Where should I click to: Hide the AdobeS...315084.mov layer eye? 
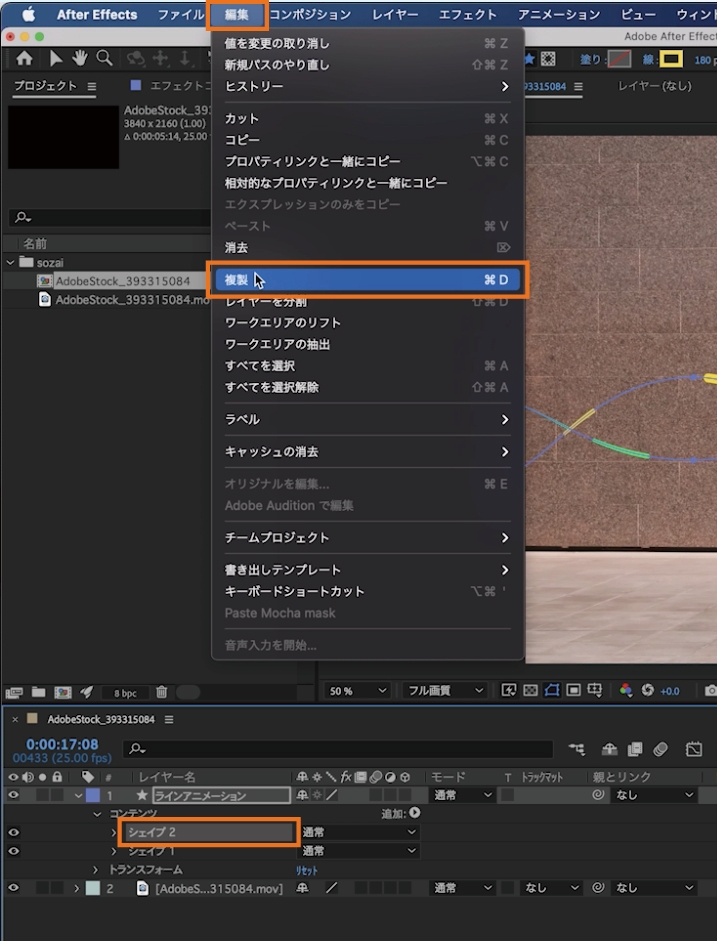pyautogui.click(x=13, y=888)
